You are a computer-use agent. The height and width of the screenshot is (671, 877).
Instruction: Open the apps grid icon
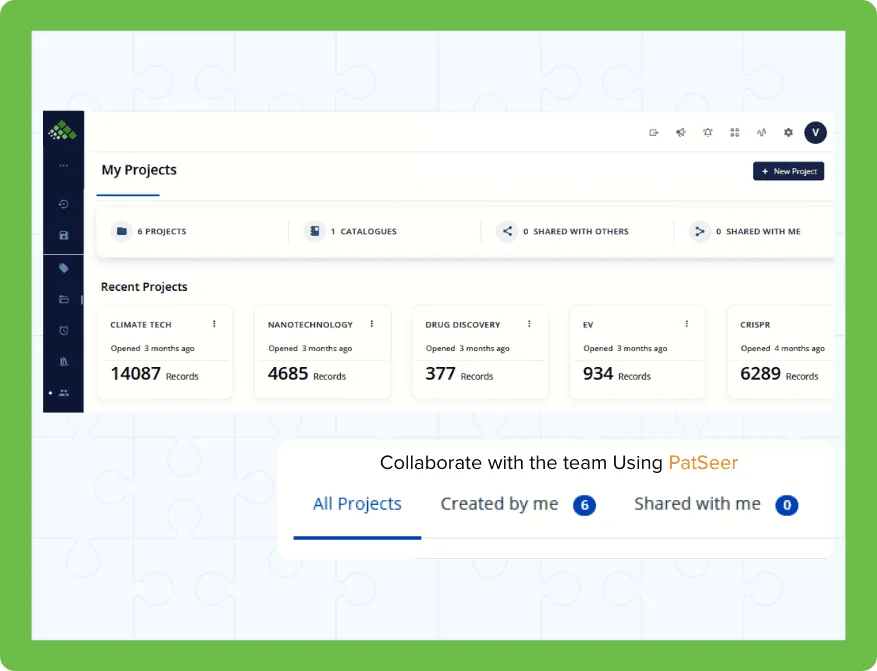tap(735, 132)
